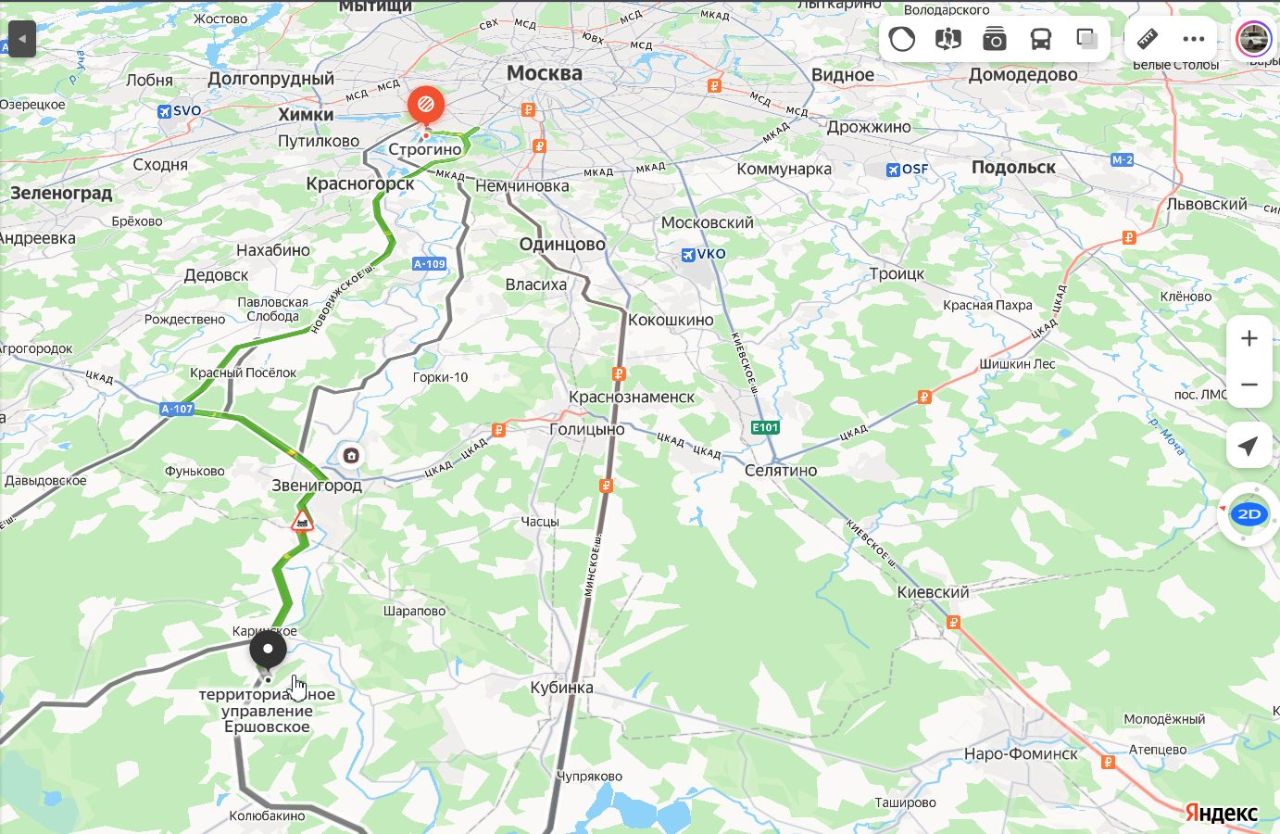Click the road works warning sign

pyautogui.click(x=302, y=520)
